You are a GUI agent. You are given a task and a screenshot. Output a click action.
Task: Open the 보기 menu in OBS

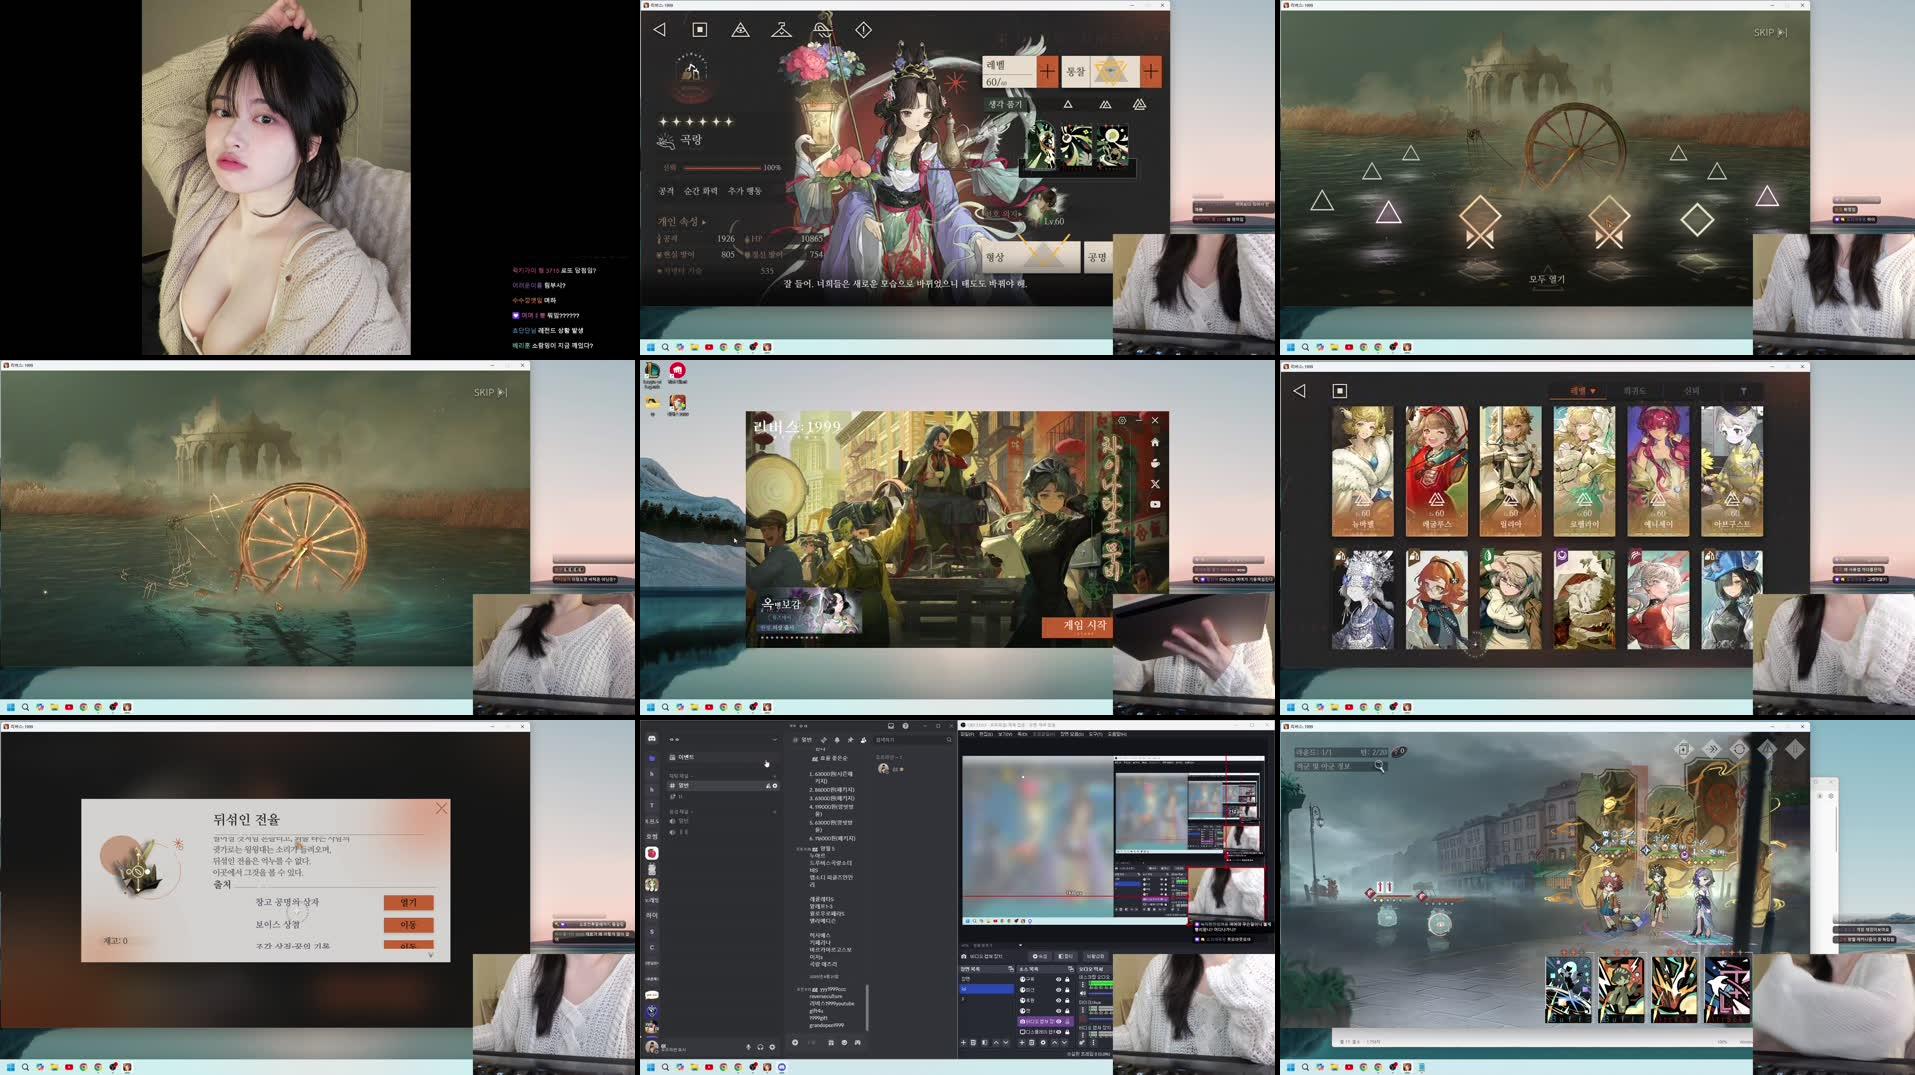click(1005, 734)
